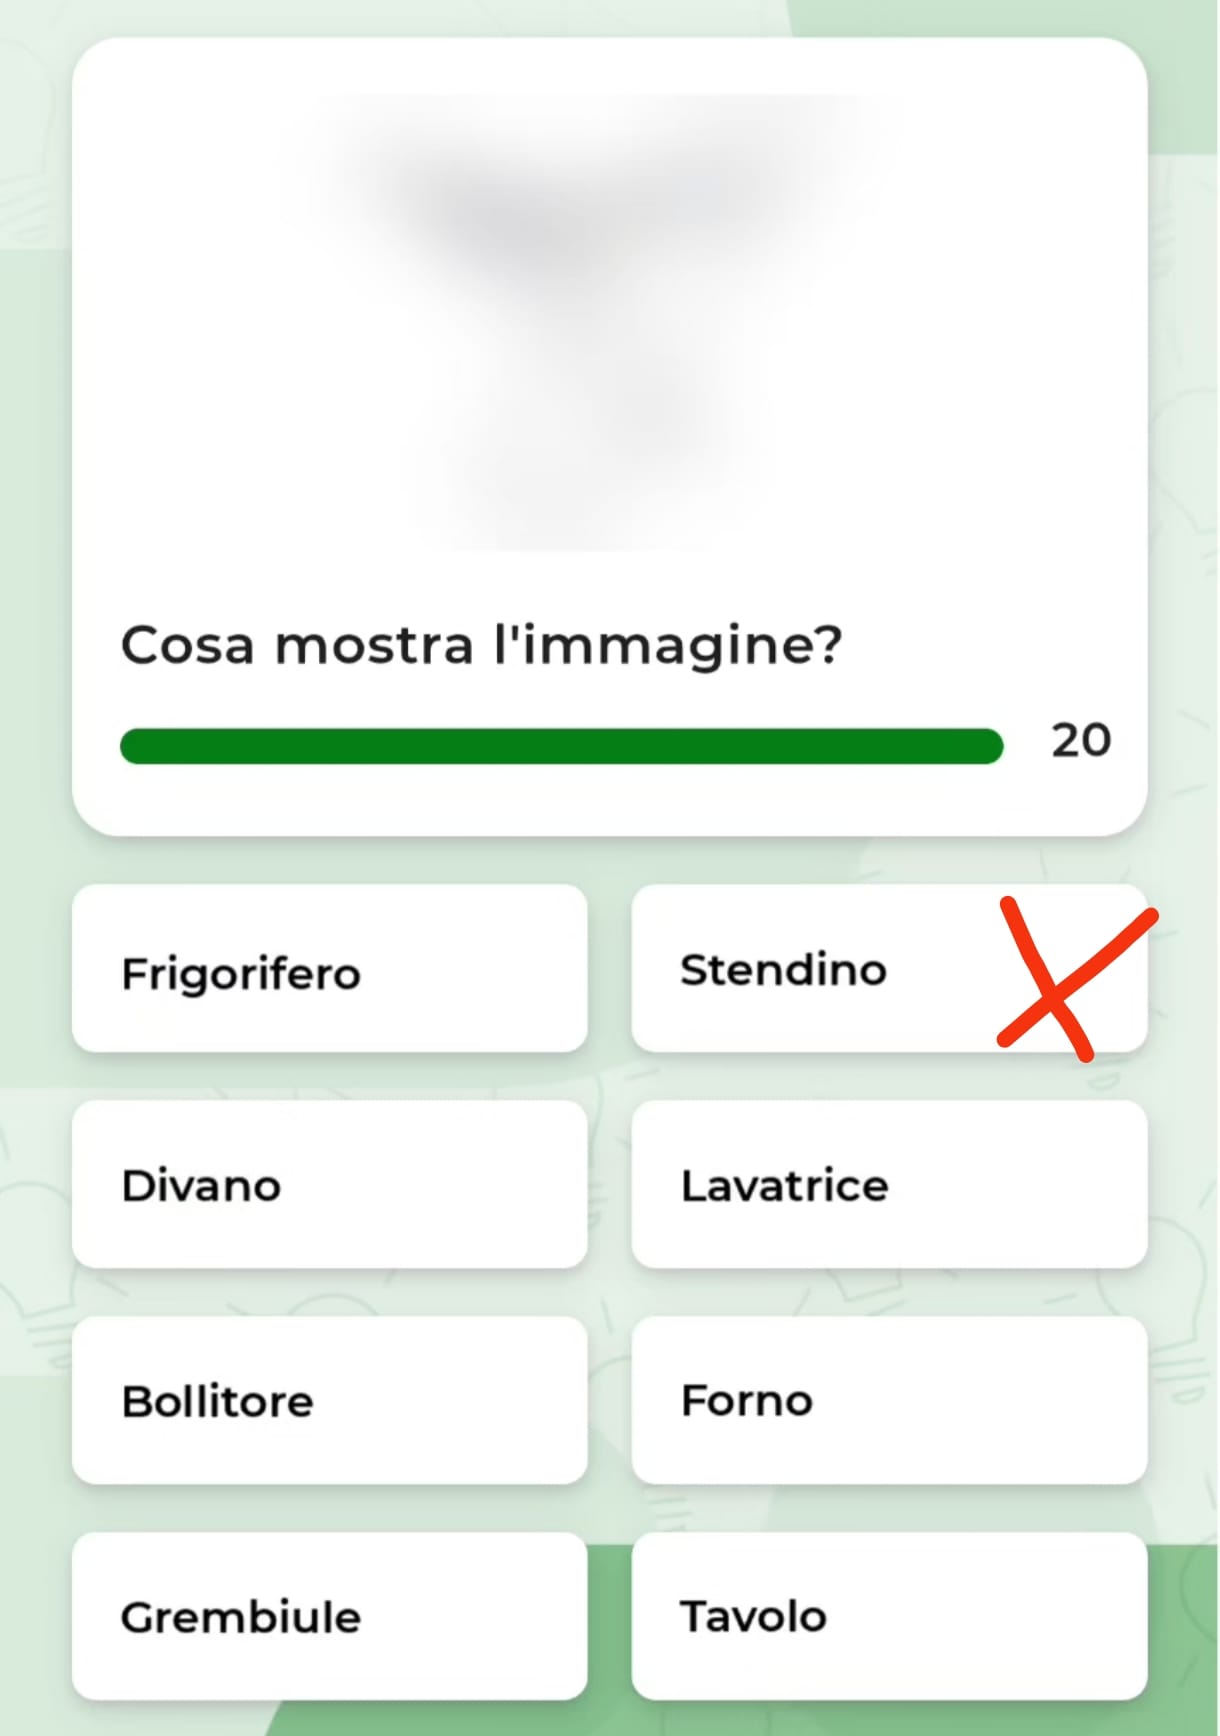Click the Forno answer button
1220x1736 pixels.
889,1400
